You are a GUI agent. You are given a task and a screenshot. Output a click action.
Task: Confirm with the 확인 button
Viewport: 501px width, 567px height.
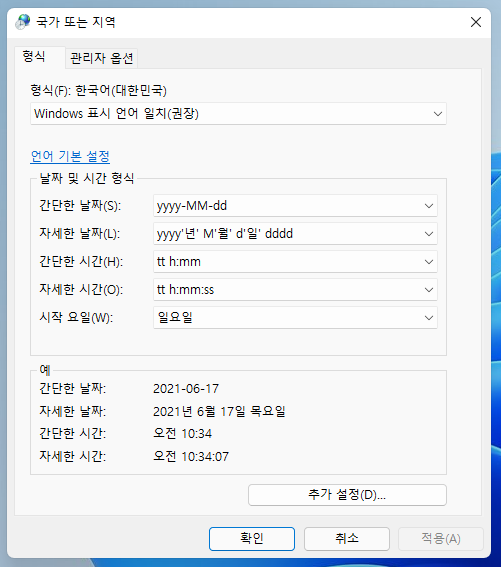[252, 538]
